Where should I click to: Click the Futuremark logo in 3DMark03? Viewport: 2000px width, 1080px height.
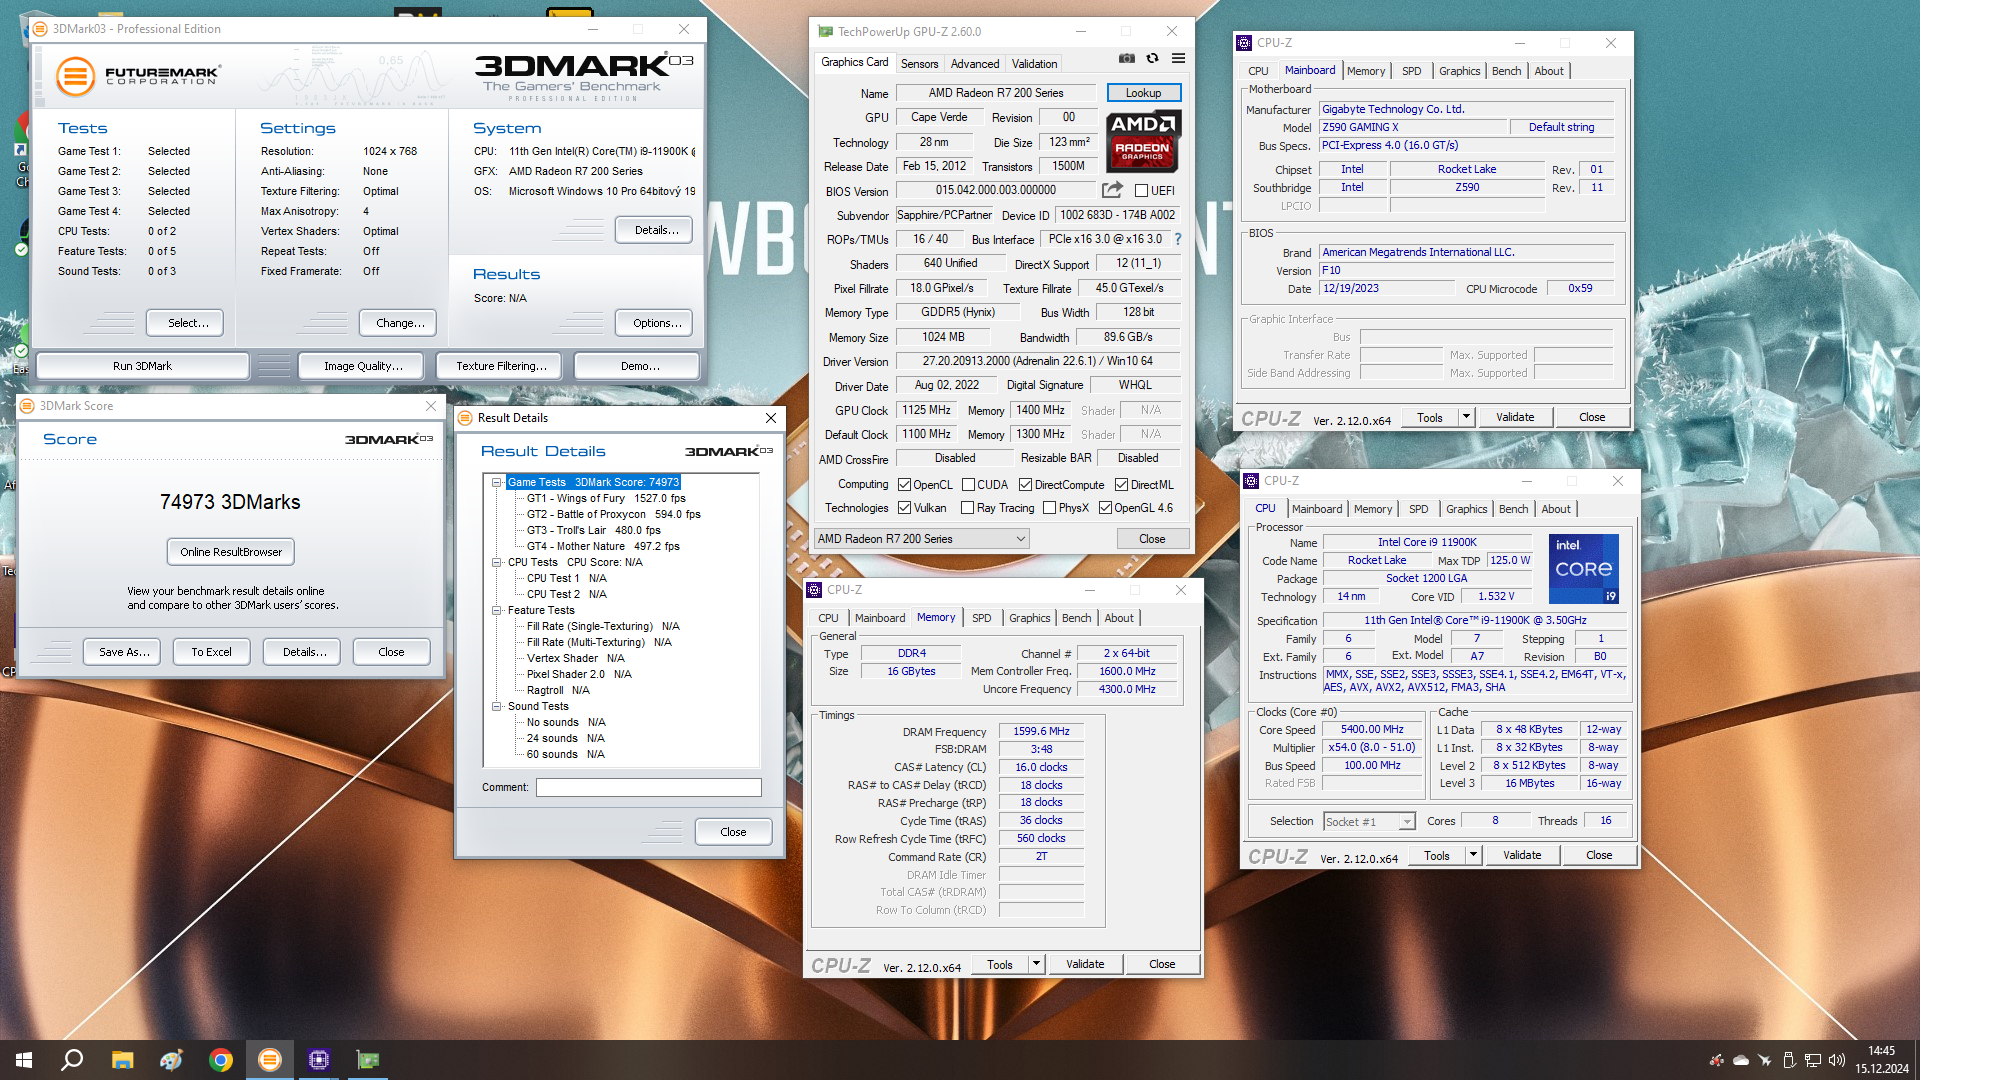point(137,76)
